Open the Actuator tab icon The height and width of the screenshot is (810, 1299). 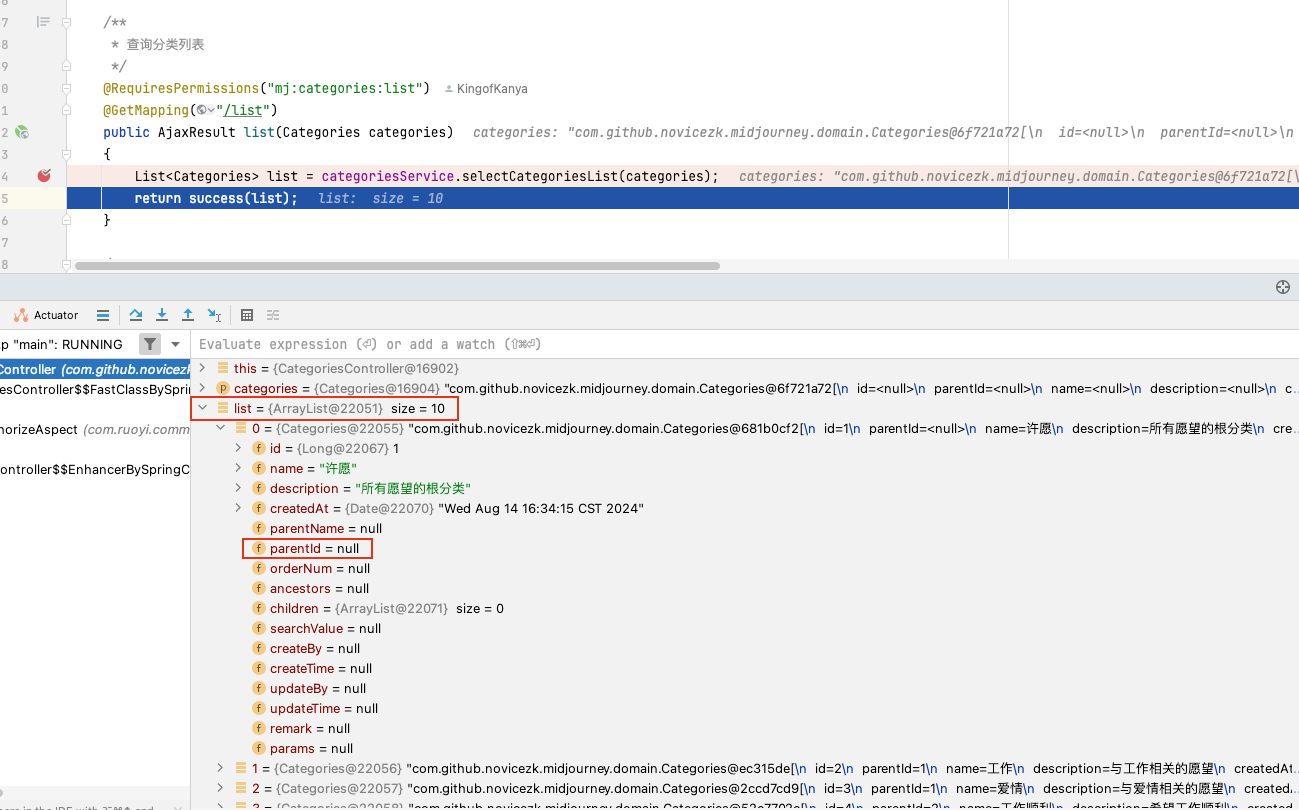[21, 315]
